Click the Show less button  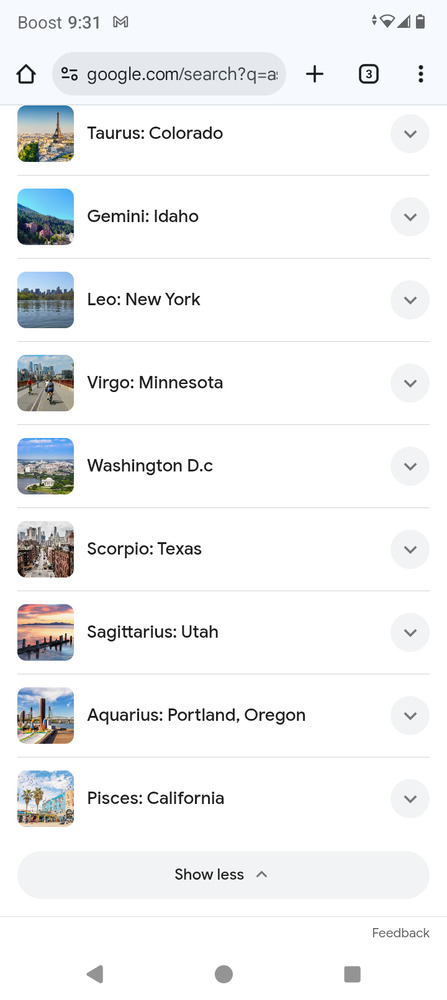[223, 874]
